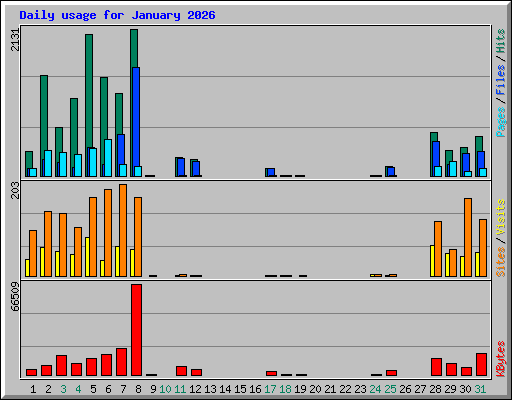Click the red "KBytes" legend label
The image size is (512, 400).
[501, 359]
